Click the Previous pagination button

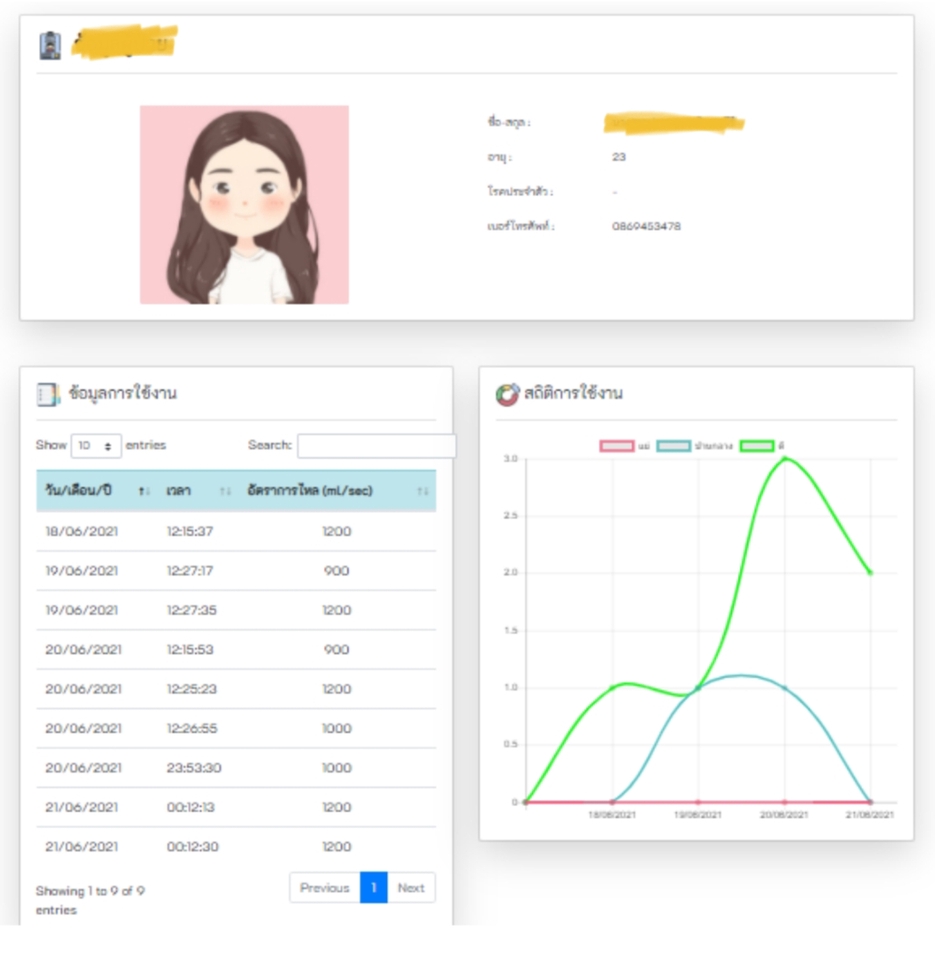(325, 888)
